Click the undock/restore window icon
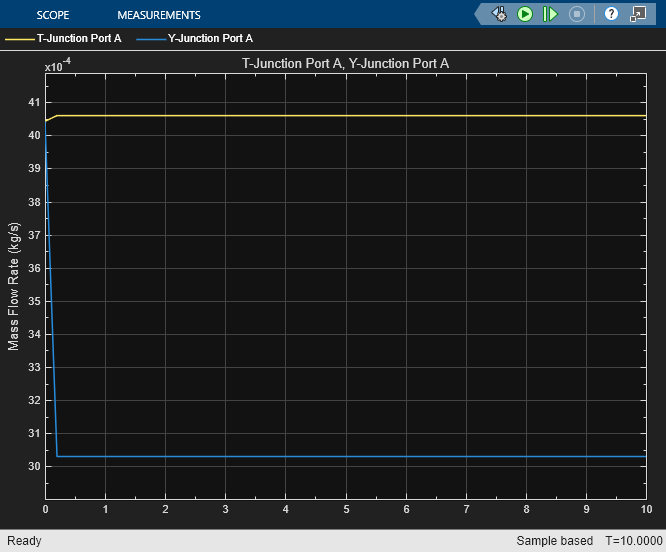 [x=637, y=14]
